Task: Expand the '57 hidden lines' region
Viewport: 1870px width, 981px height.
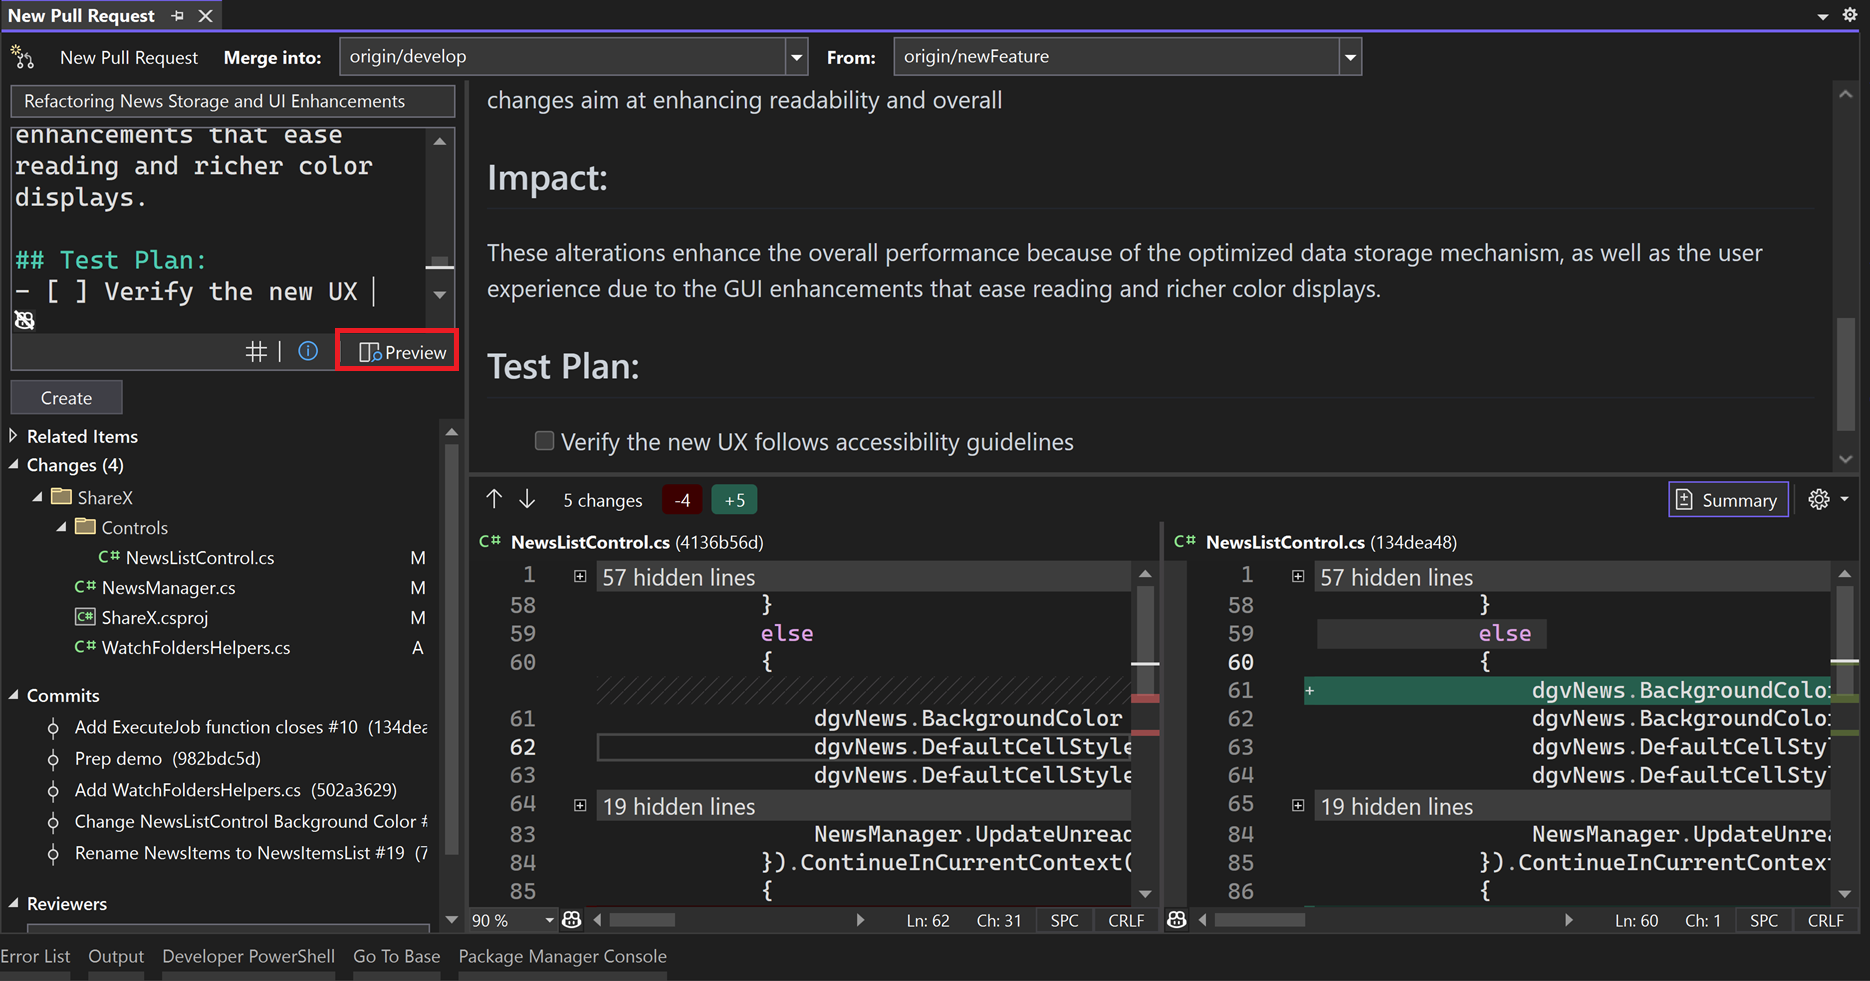Action: point(580,576)
